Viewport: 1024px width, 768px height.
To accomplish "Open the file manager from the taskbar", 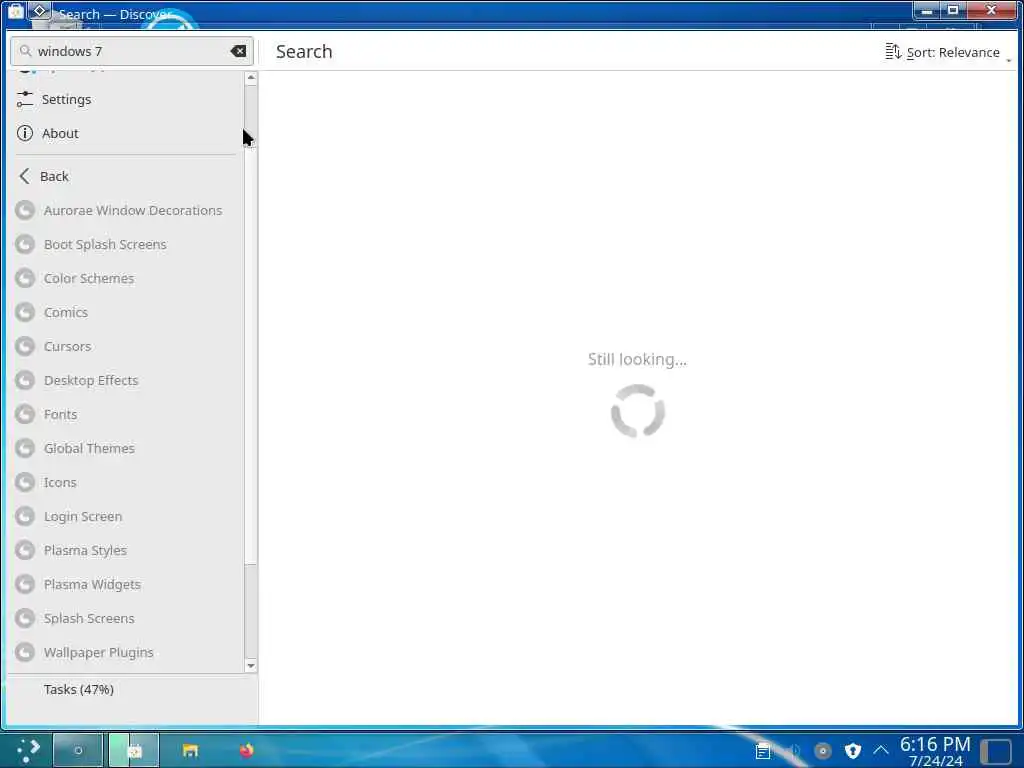I will pyautogui.click(x=190, y=750).
